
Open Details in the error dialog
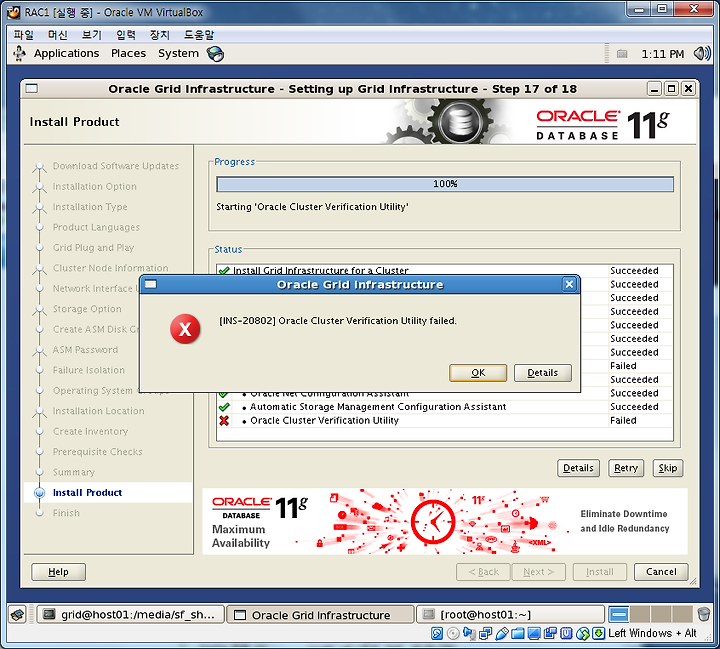click(x=542, y=372)
